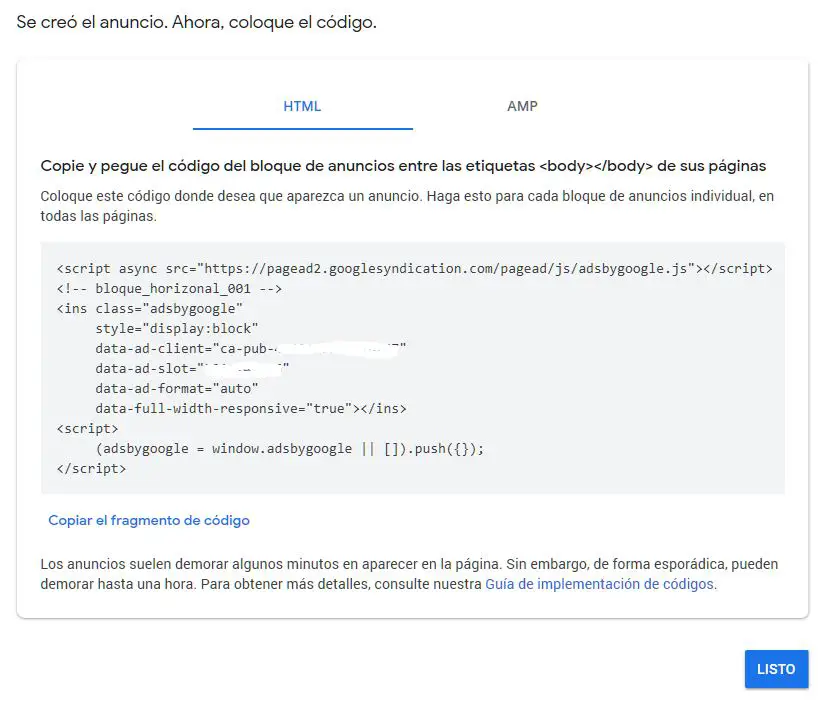This screenshot has height=717, width=827.
Task: Click the style="display:block" line
Action: click(x=177, y=329)
